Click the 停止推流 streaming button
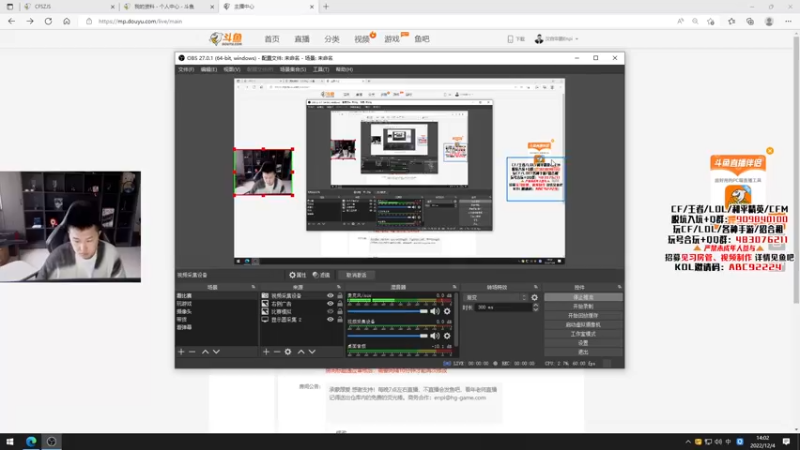Screen dimensions: 800x450 583,297
